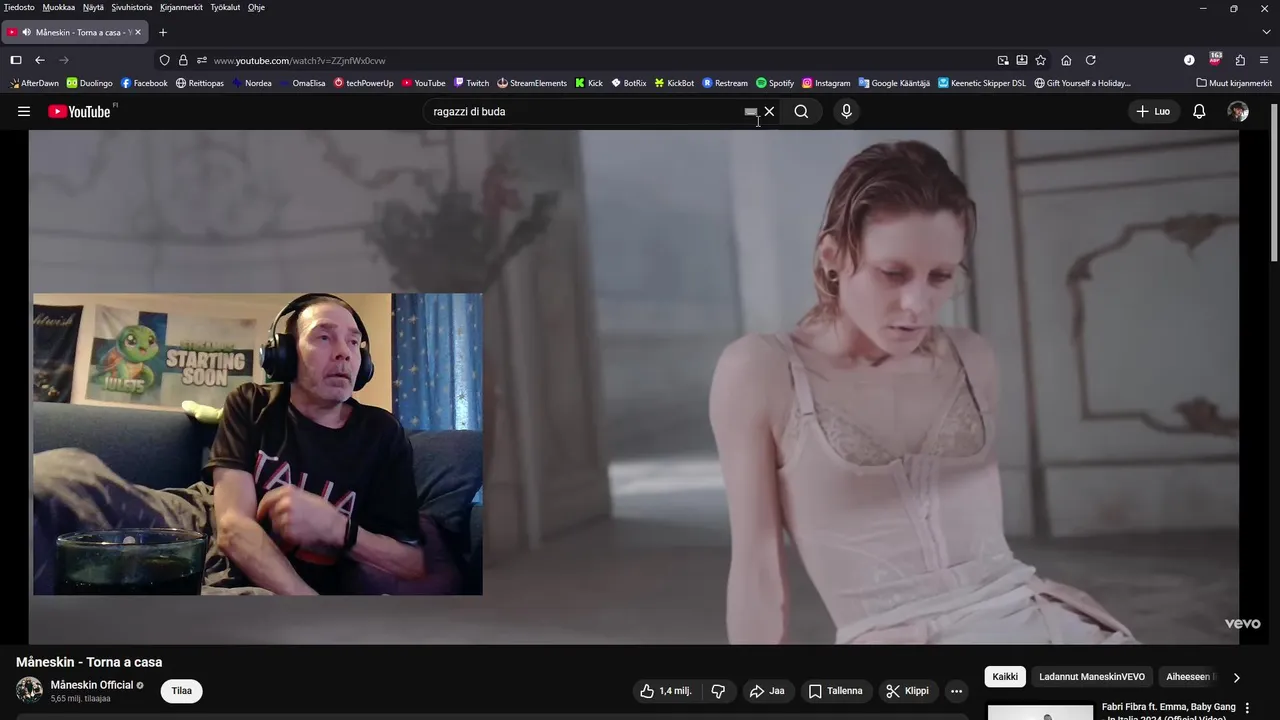Show more filter chips with right chevron
1280x720 pixels.
[1236, 677]
